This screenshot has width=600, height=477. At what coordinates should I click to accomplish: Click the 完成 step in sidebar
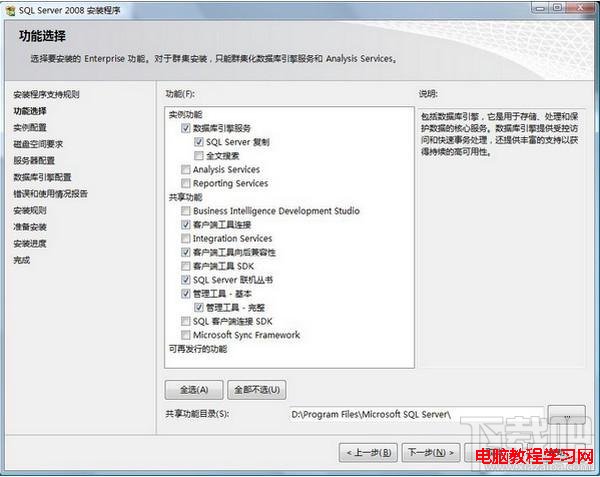point(22,260)
